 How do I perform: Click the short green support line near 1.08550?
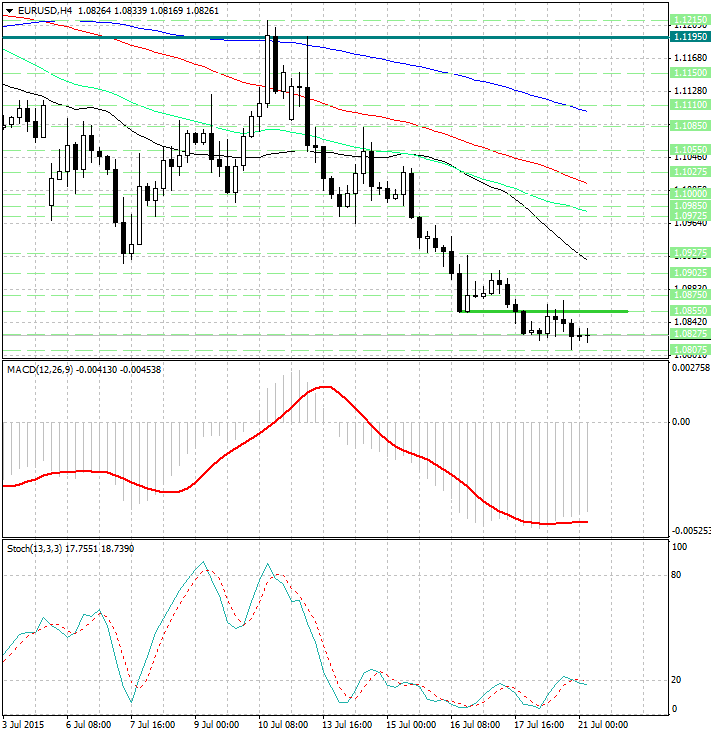click(543, 311)
